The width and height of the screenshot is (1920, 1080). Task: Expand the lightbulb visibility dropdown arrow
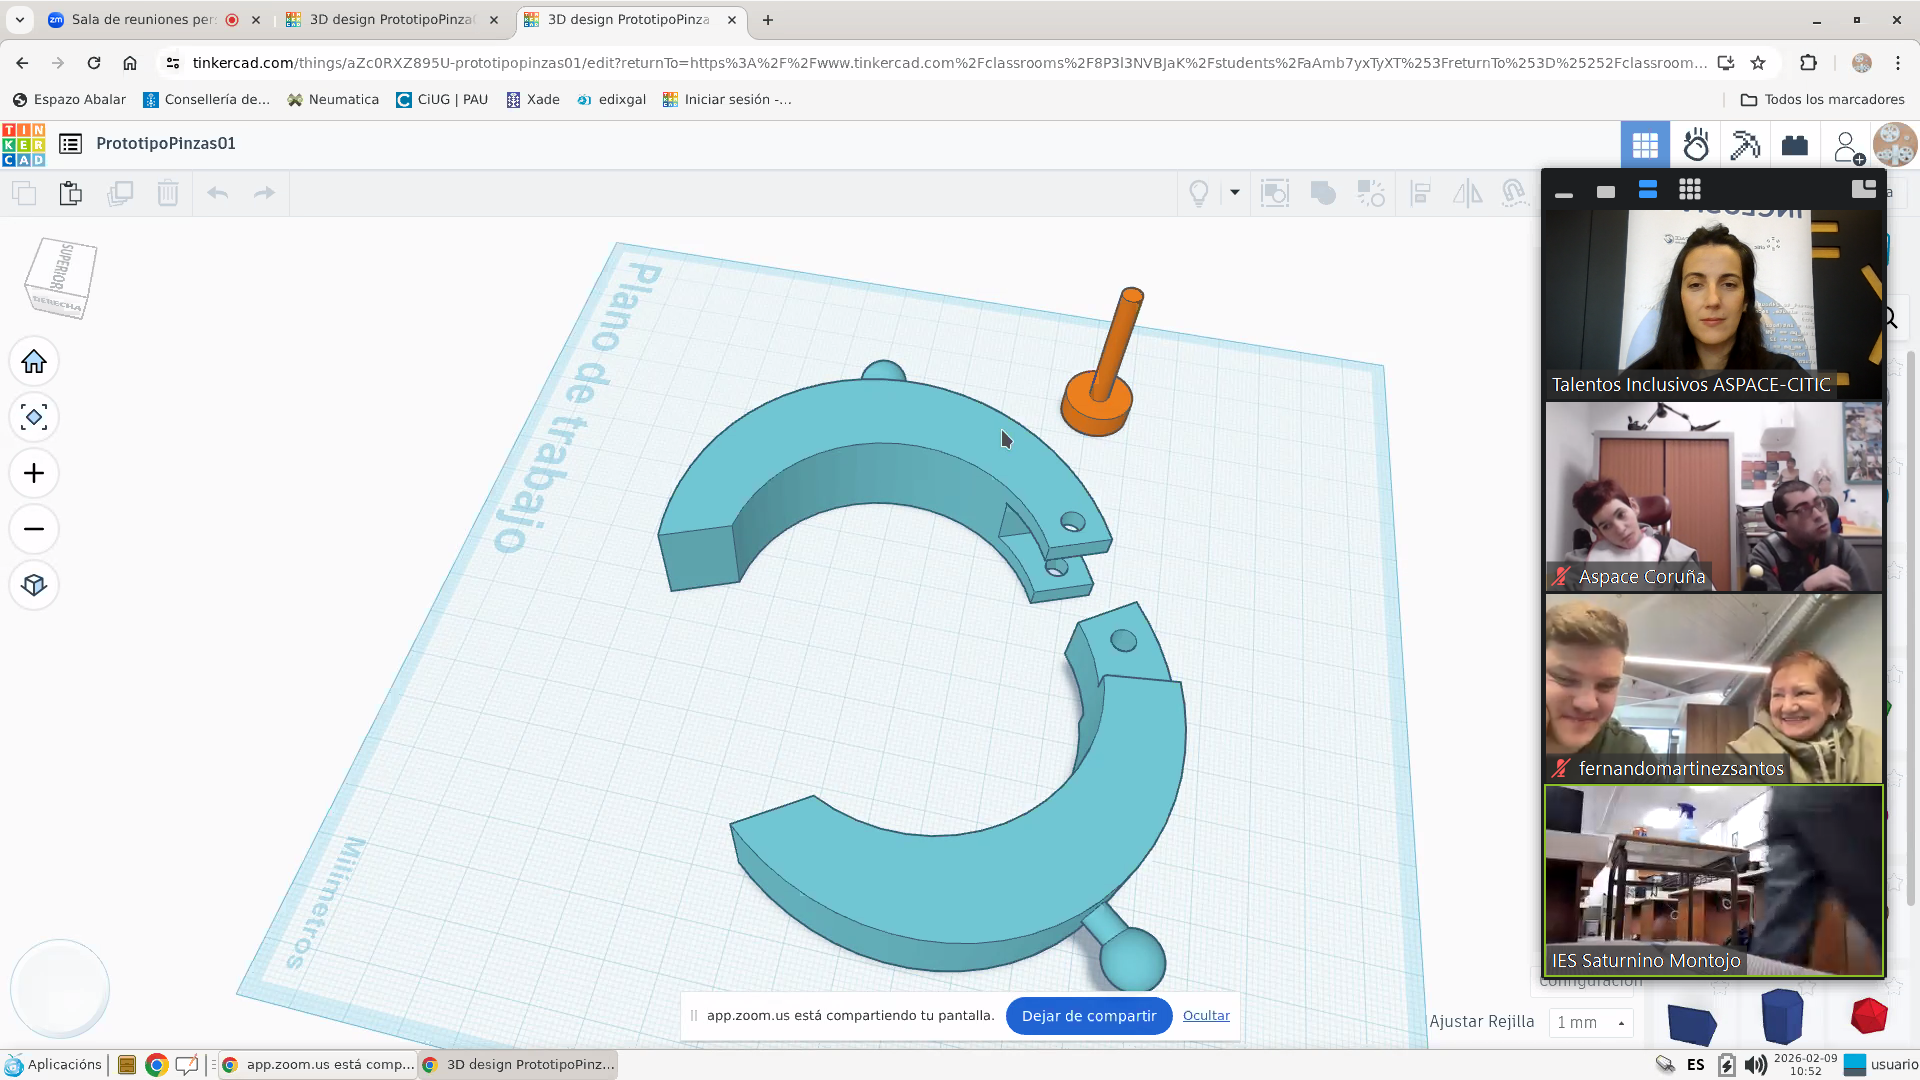click(x=1235, y=193)
